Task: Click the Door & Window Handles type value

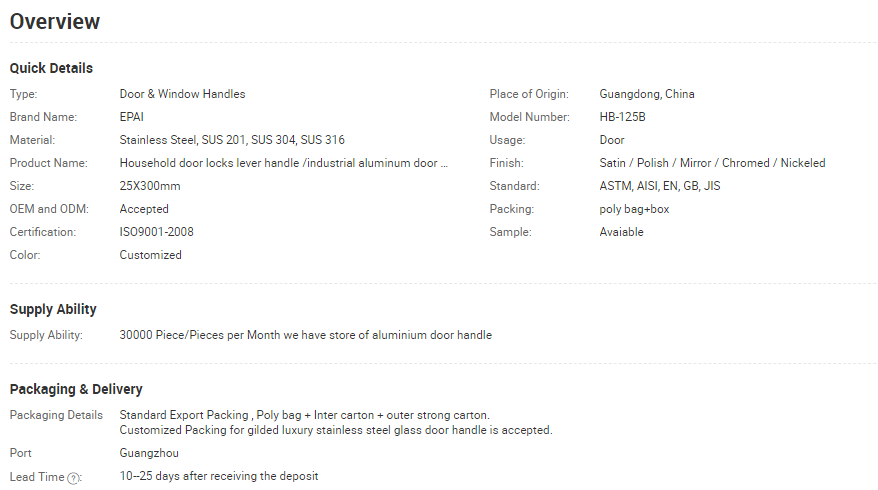Action: pyautogui.click(x=182, y=94)
